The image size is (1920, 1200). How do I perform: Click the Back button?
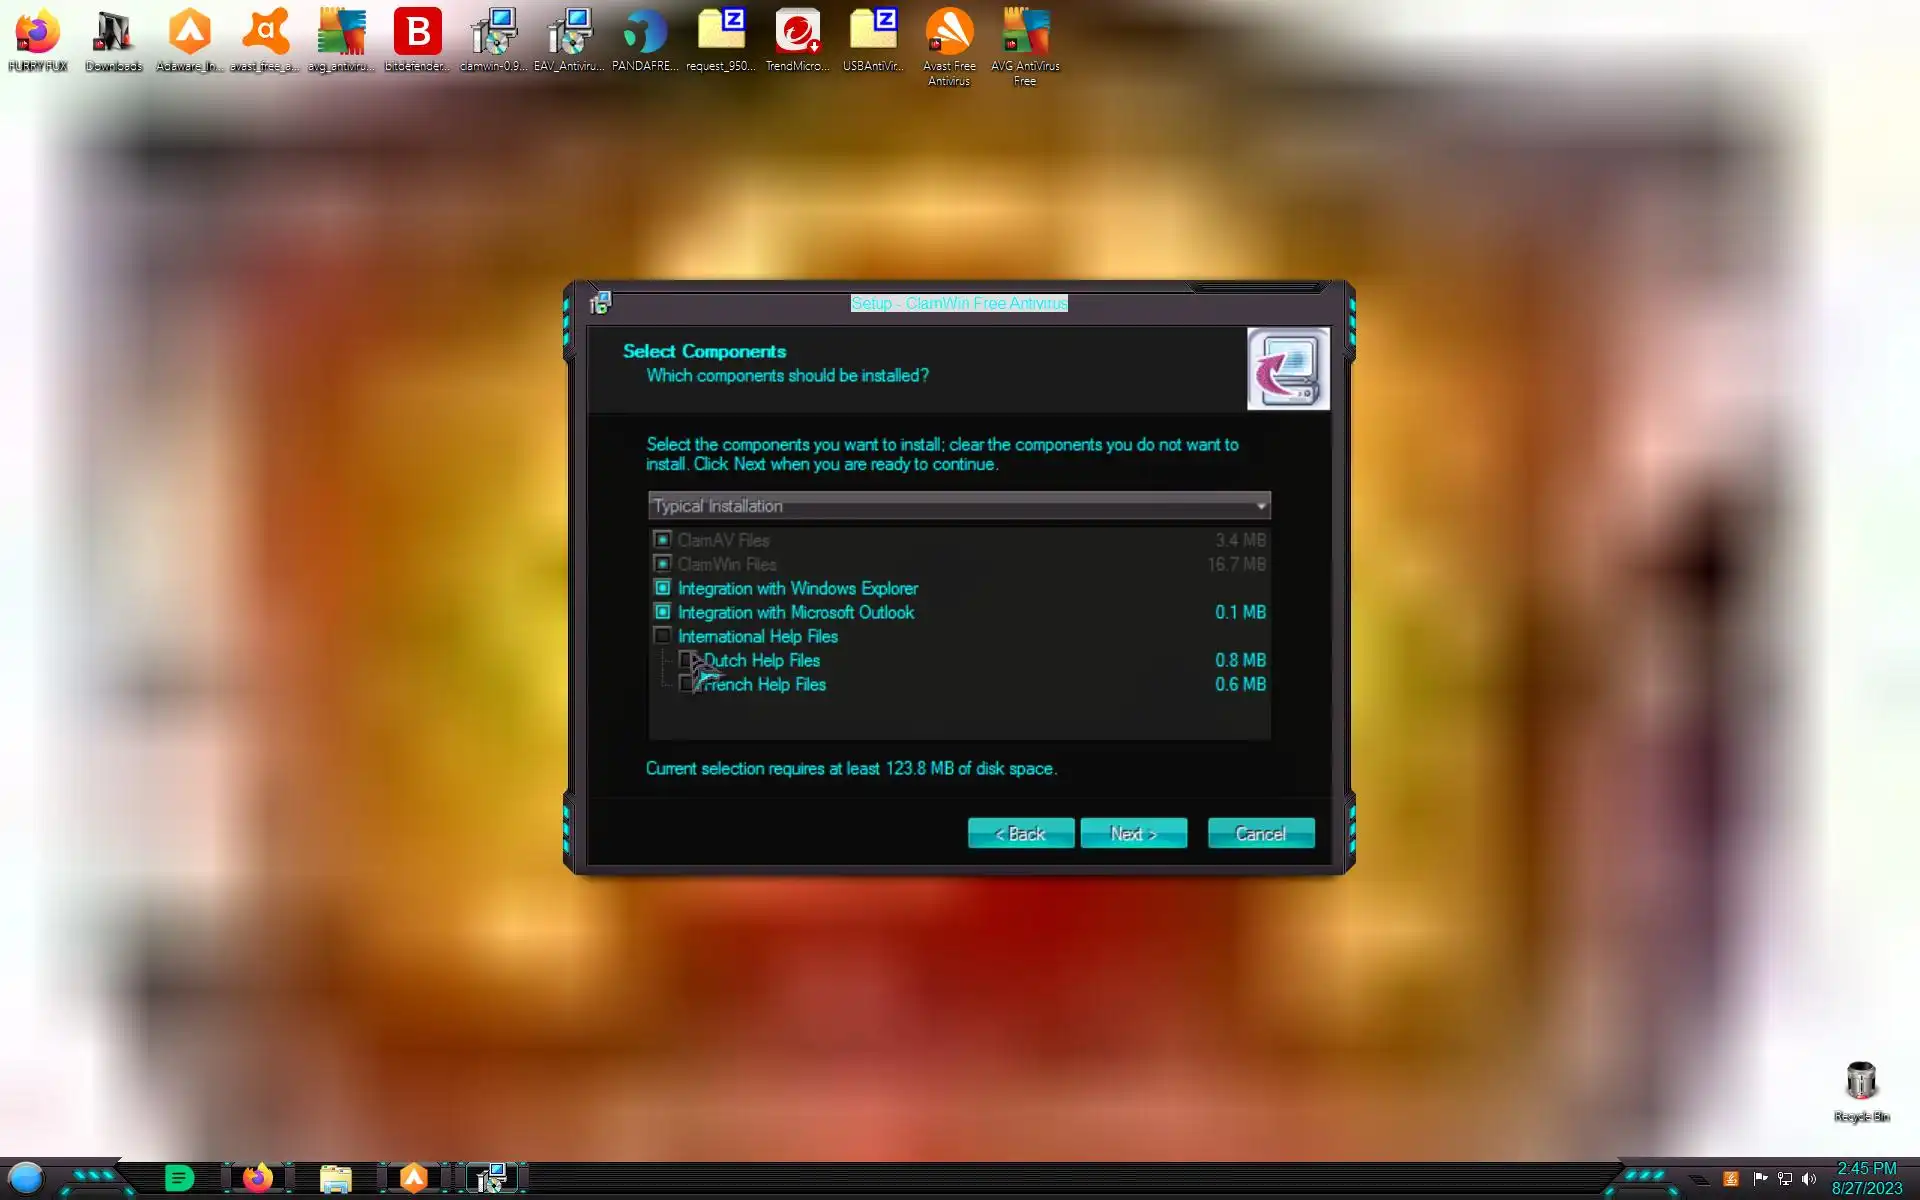[1020, 833]
